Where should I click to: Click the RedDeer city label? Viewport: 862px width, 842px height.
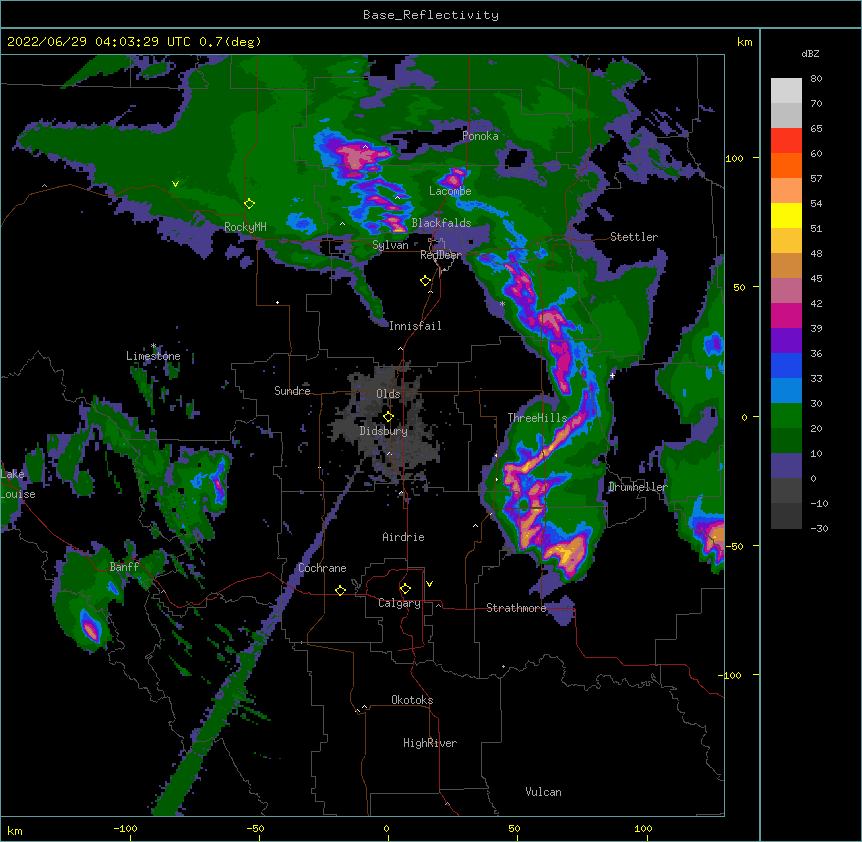441,255
